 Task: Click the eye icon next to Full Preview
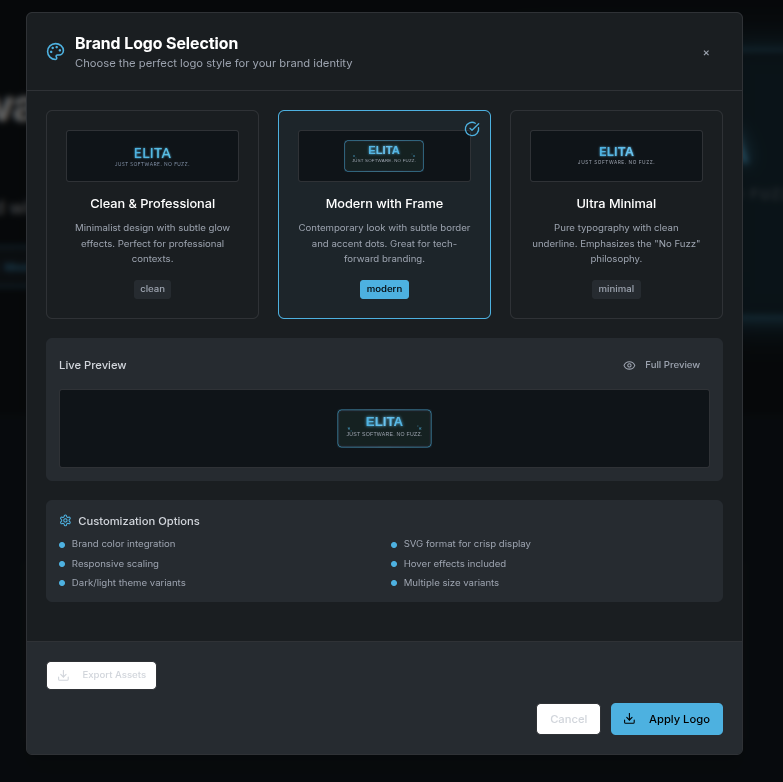pos(629,366)
